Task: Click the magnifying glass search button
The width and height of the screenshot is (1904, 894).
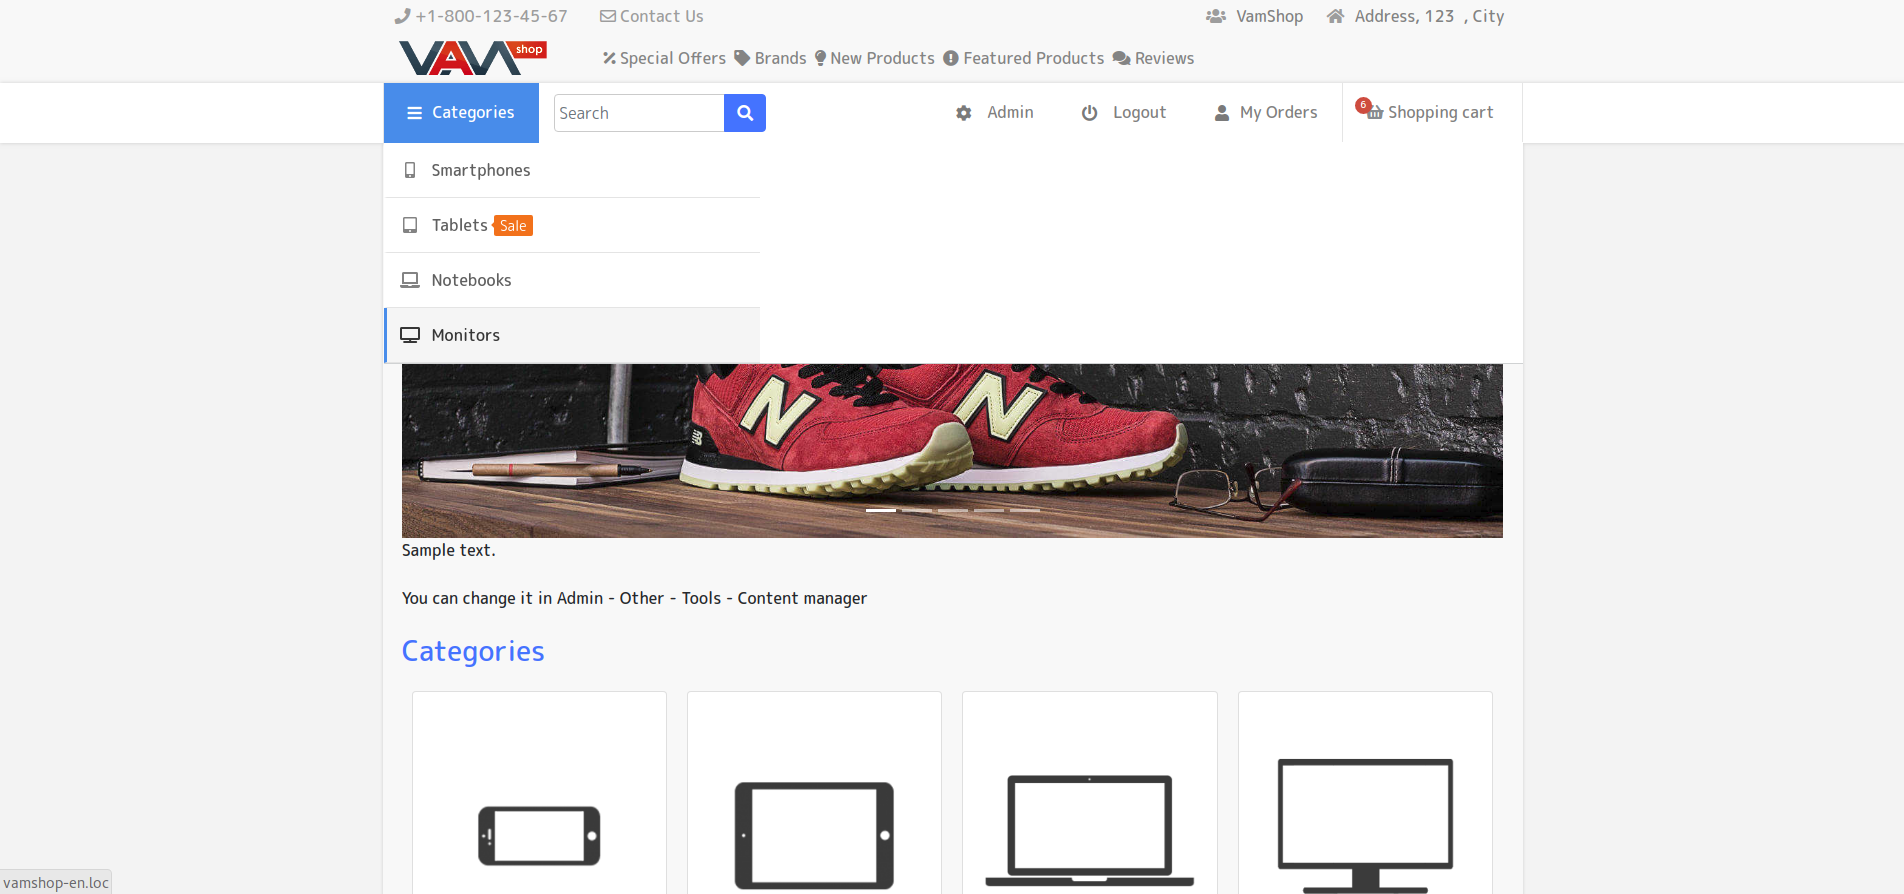Action: pos(744,113)
